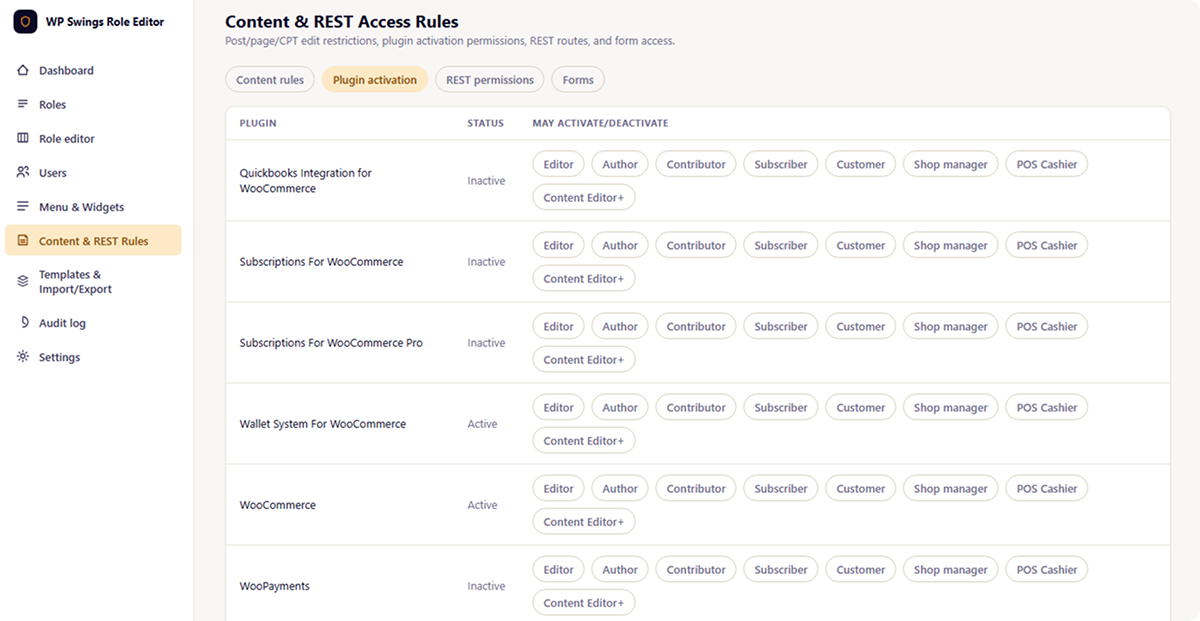Click the Audit log icon
Screen dimensions: 1200x621
[23, 323]
